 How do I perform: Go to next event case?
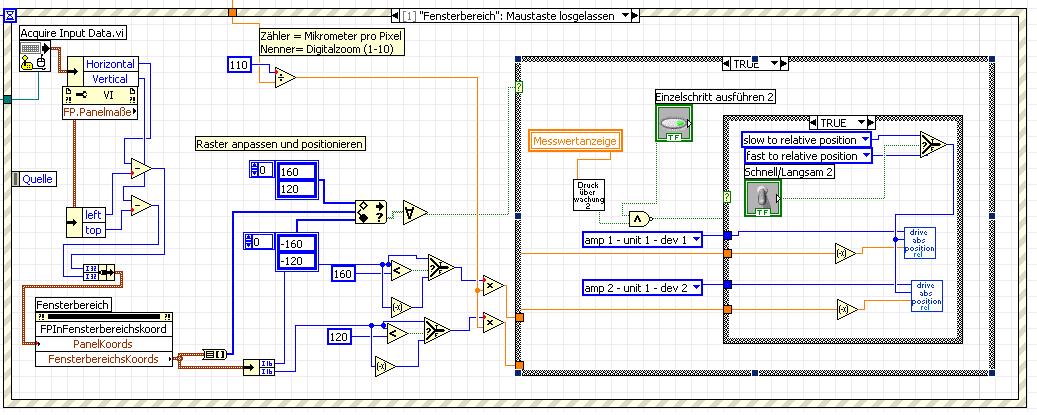point(636,16)
